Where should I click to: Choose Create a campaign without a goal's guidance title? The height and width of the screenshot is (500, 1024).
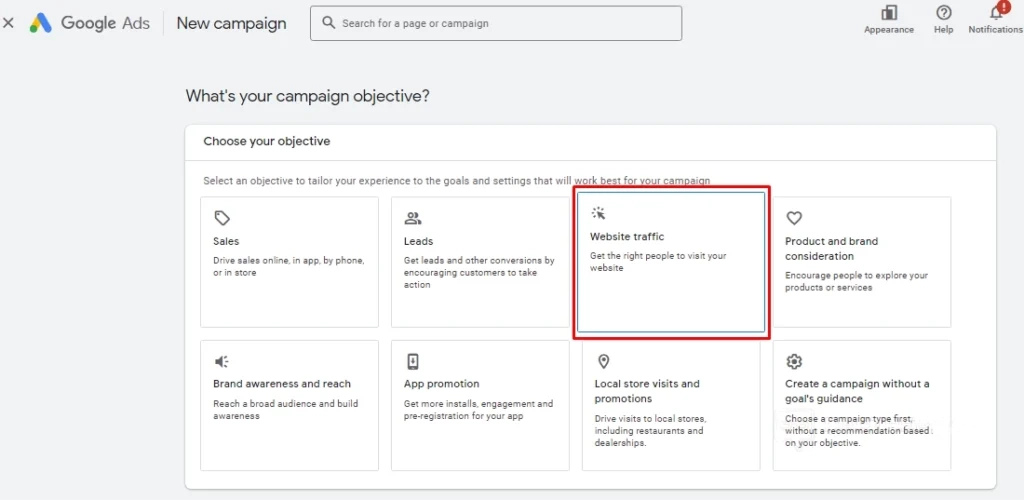tap(857, 391)
